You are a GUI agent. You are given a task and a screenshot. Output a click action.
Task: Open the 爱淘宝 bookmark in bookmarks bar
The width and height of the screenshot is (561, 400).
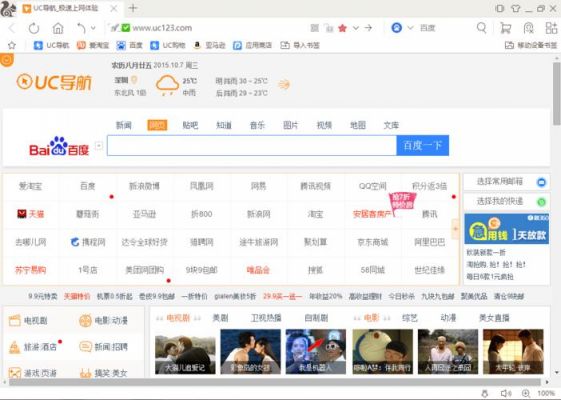[93, 45]
